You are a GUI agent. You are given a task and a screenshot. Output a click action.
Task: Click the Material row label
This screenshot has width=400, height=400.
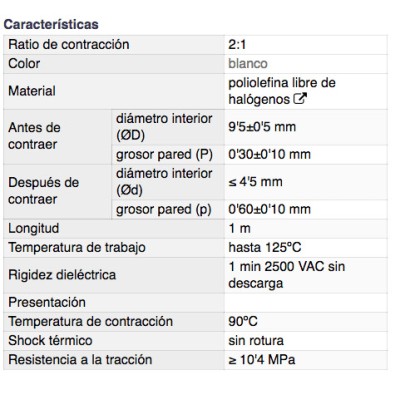(114, 91)
